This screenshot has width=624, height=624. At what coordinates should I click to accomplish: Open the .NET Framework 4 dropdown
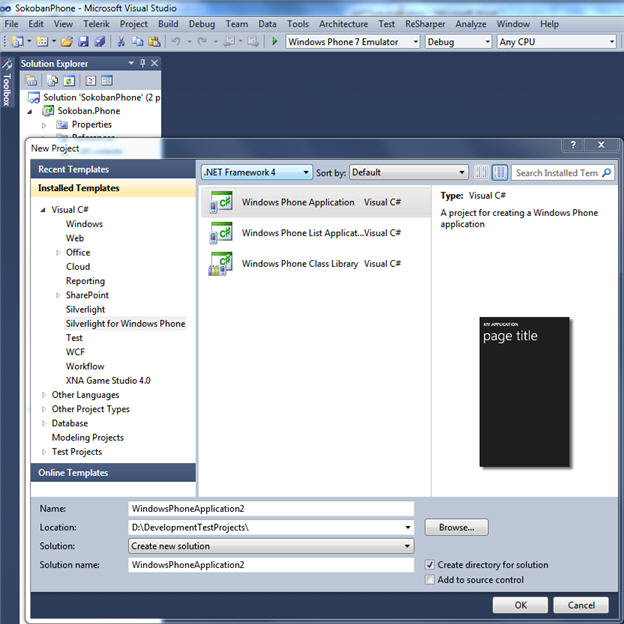257,172
